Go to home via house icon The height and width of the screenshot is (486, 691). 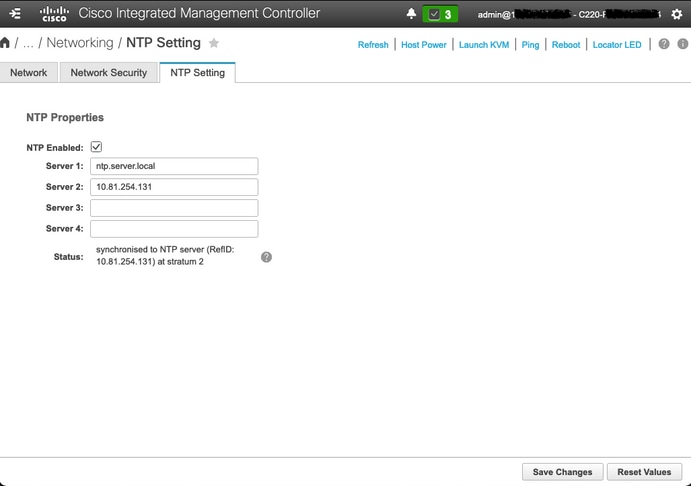(5, 43)
